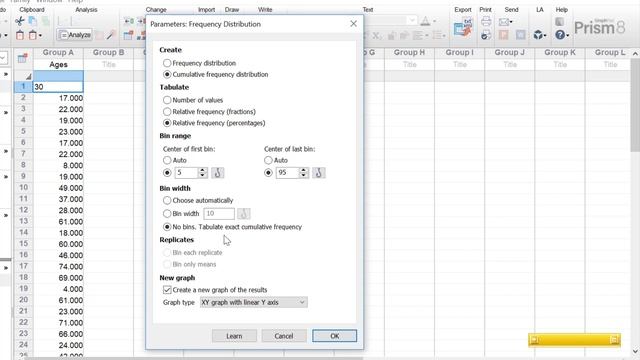Open the font name dropdown in the Text group
Viewport: 640px width, 360px height.
412,20
